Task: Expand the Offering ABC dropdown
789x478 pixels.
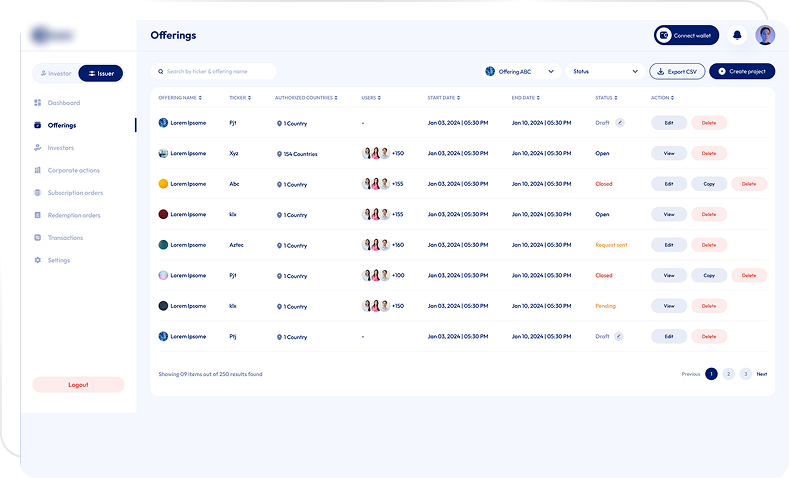Action: point(550,72)
